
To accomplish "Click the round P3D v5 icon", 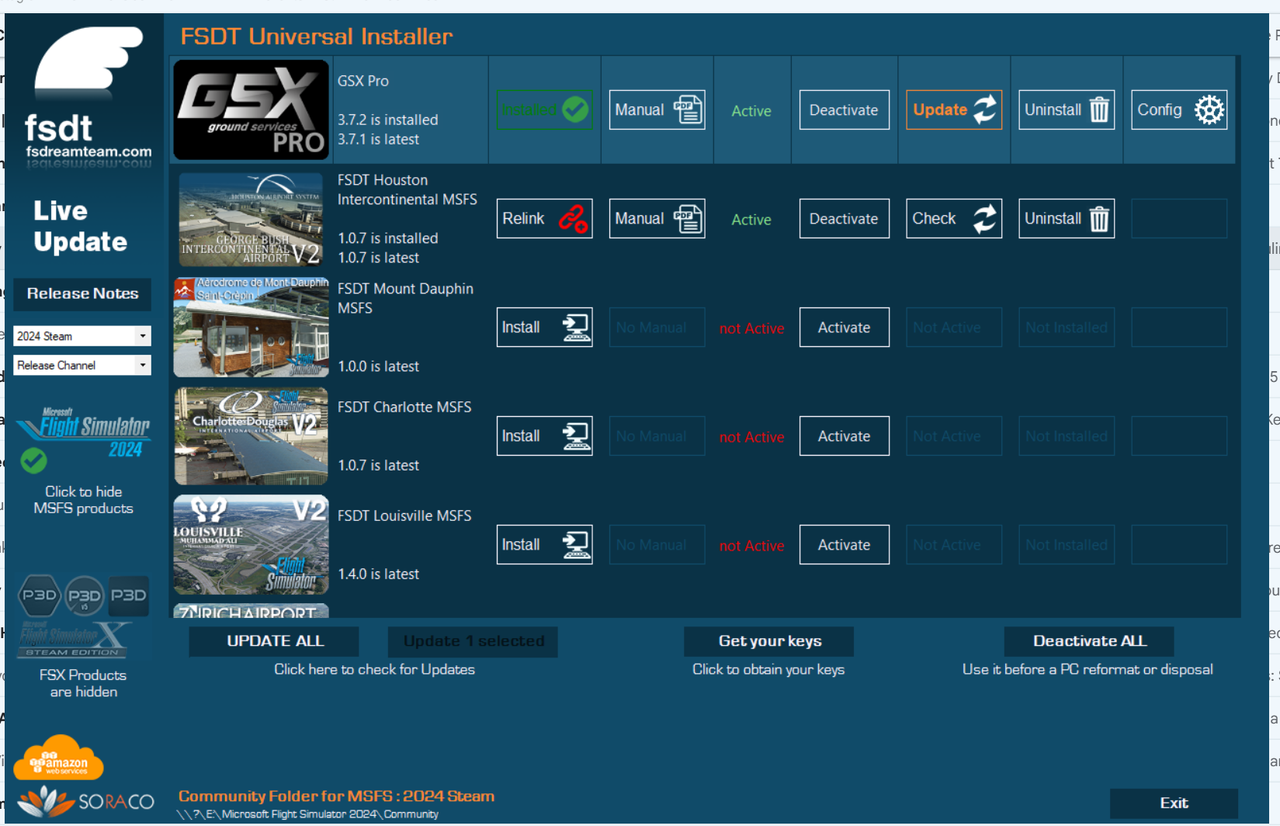I will pyautogui.click(x=84, y=597).
